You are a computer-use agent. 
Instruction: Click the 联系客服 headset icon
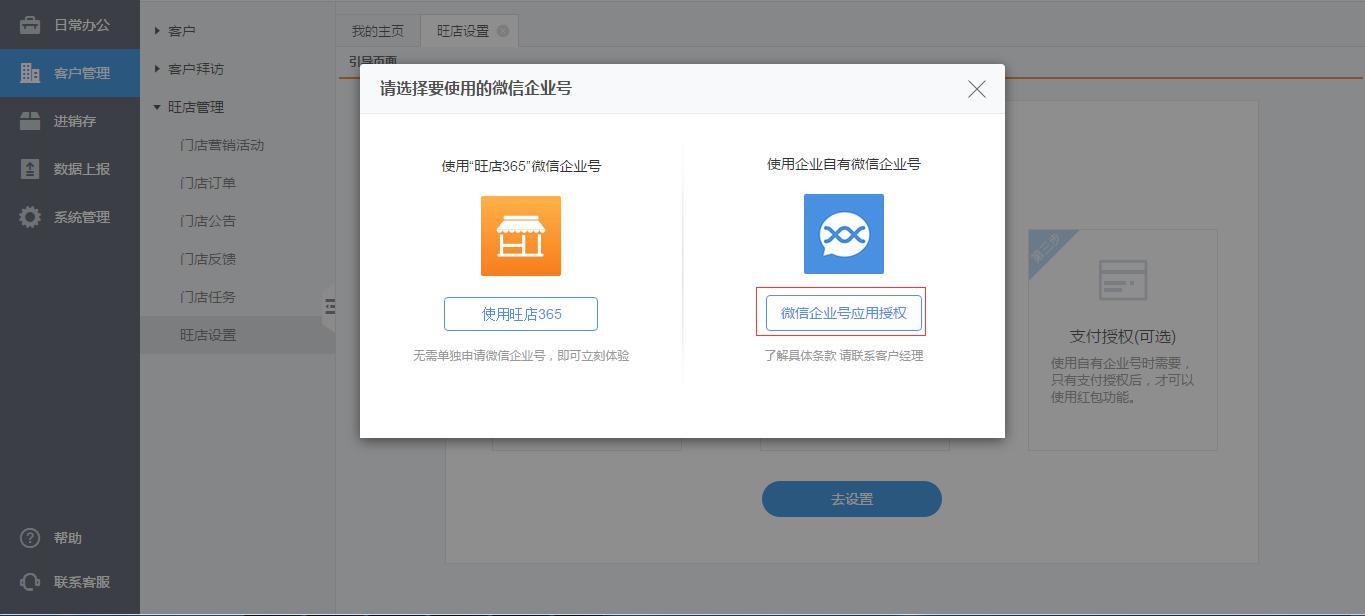click(30, 582)
